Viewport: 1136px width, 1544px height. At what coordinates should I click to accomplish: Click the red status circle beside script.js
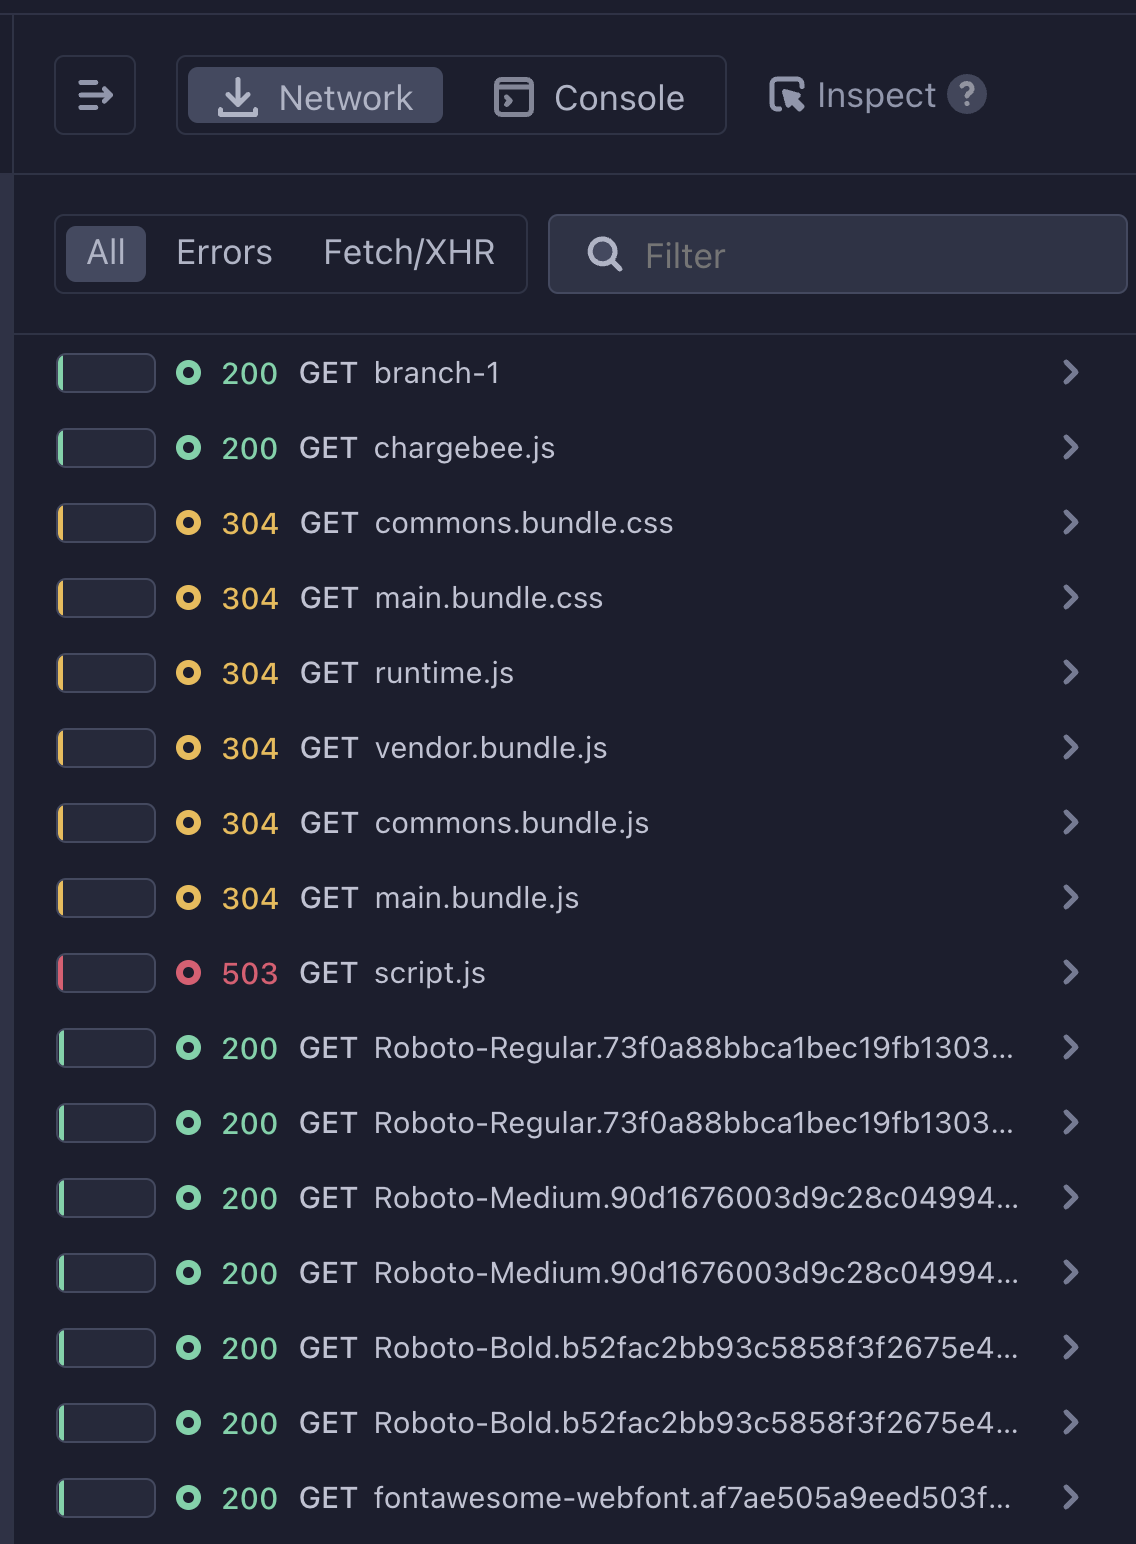point(189,972)
